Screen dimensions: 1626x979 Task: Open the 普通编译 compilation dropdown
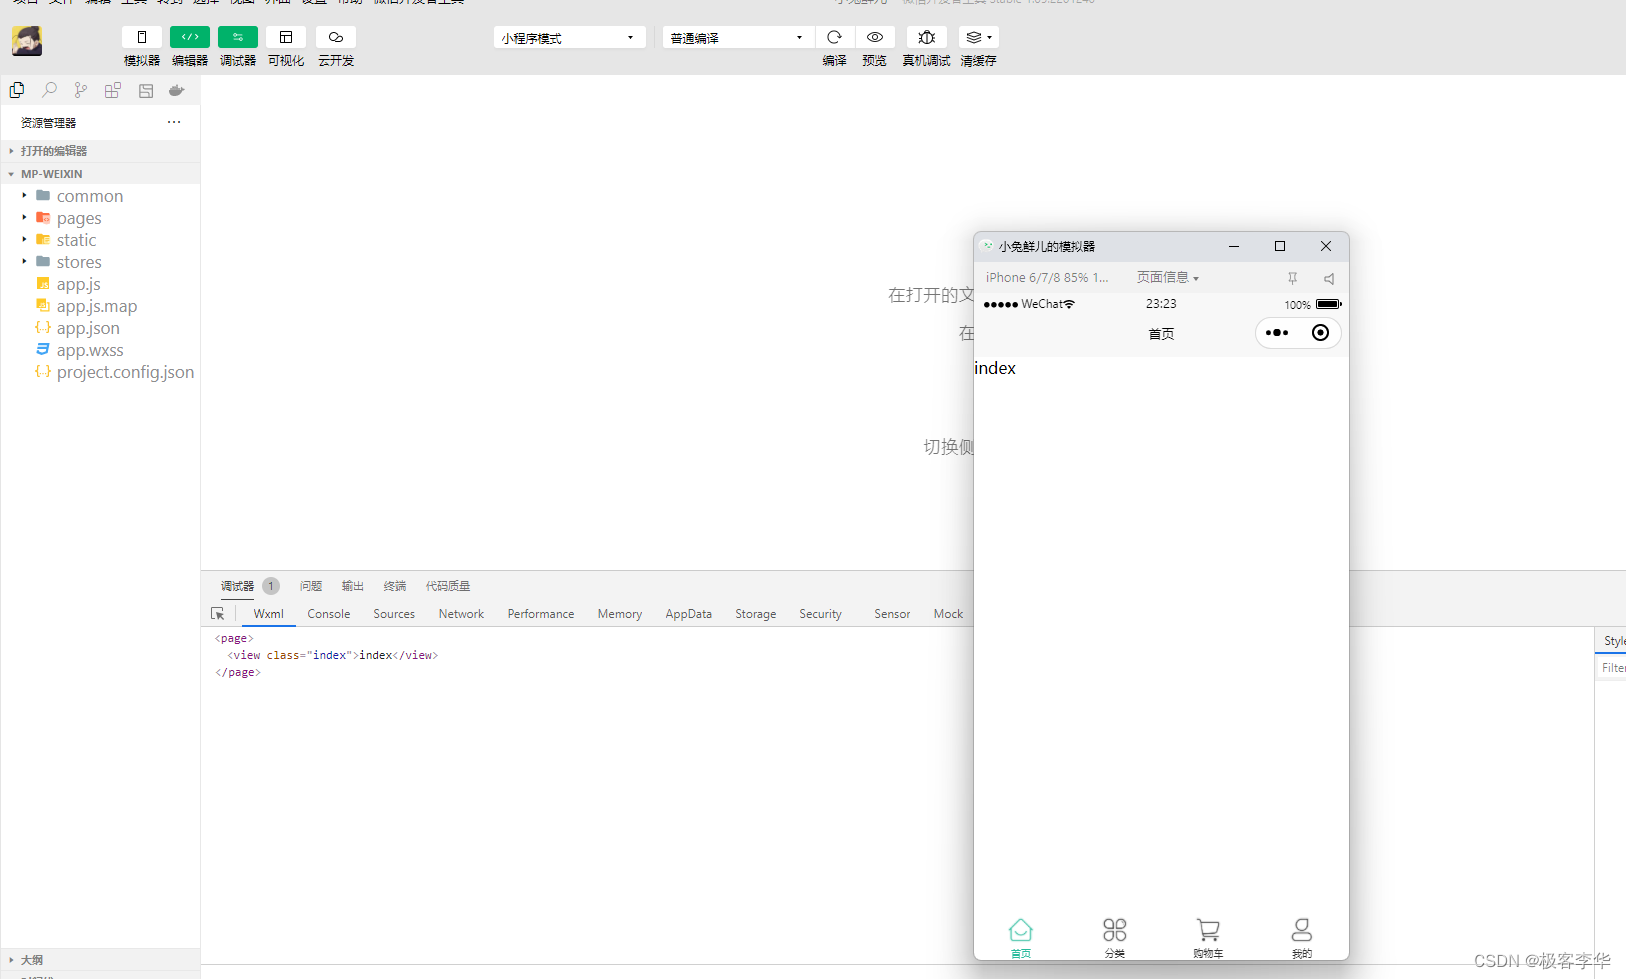[x=737, y=37]
